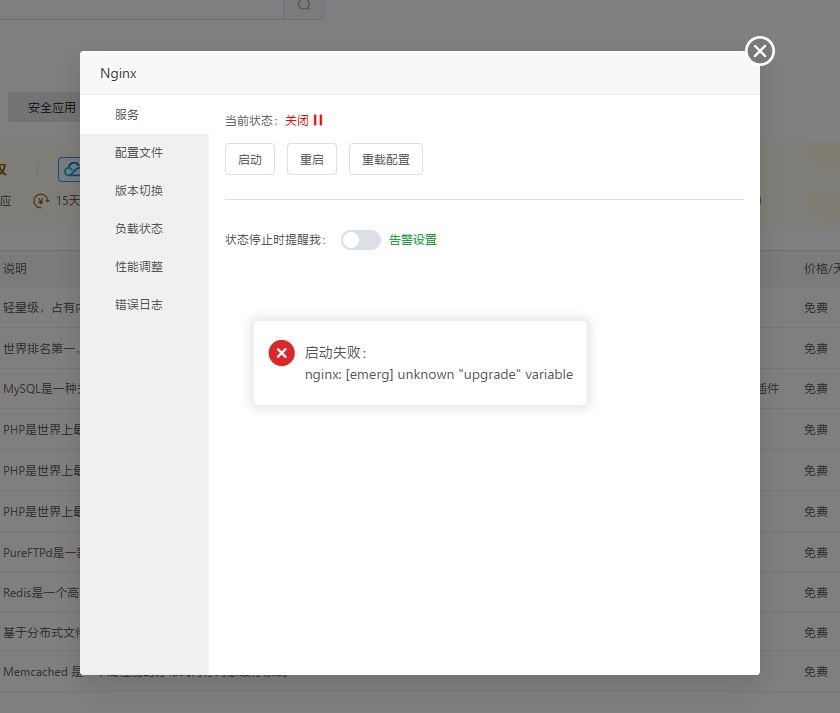The height and width of the screenshot is (713, 840).
Task: Click 免费 price in the PureFTPd row
Action: (815, 552)
